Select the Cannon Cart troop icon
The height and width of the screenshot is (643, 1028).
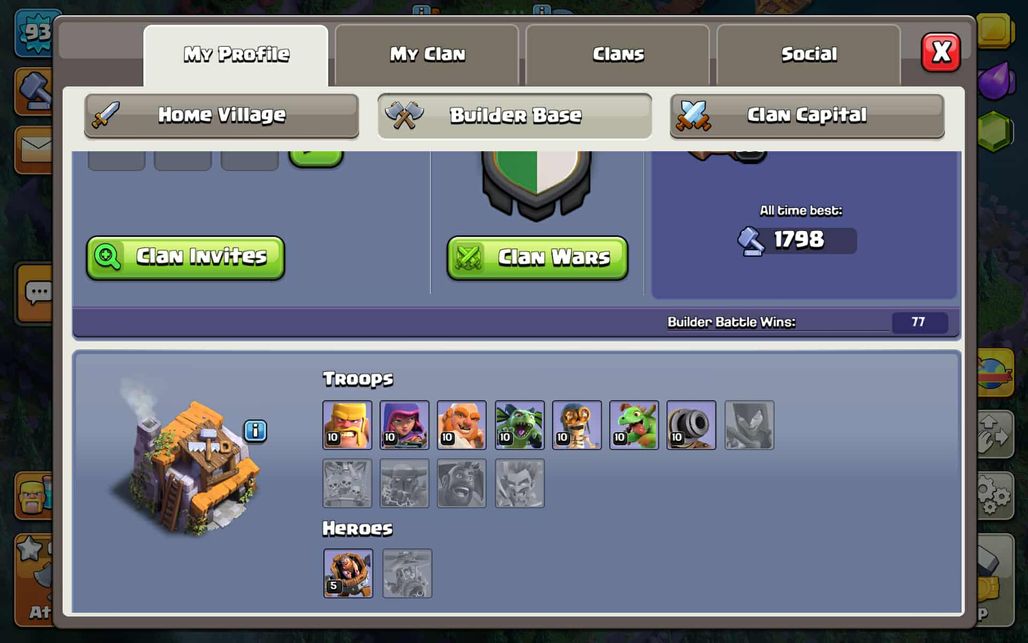coord(692,425)
